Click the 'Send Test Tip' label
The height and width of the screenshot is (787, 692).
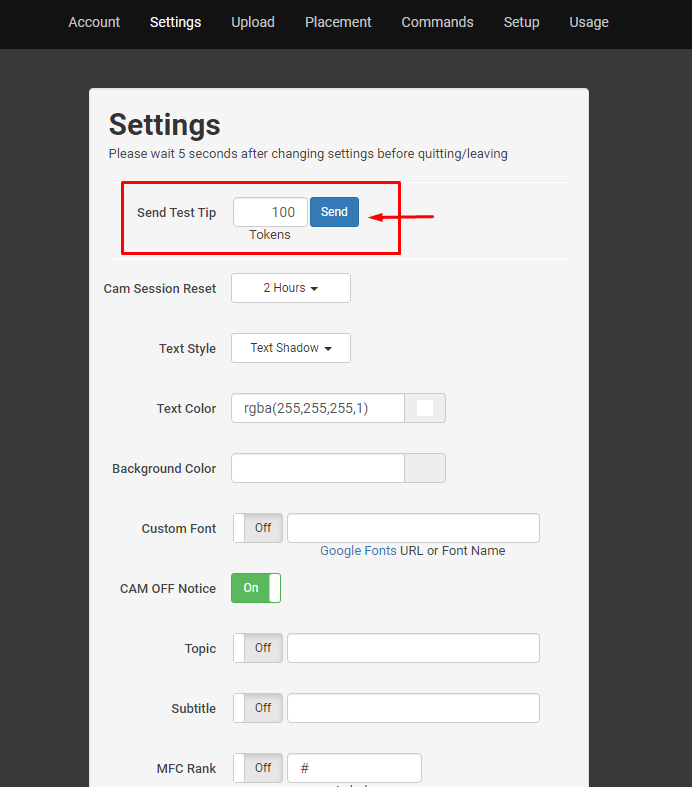[x=176, y=213]
